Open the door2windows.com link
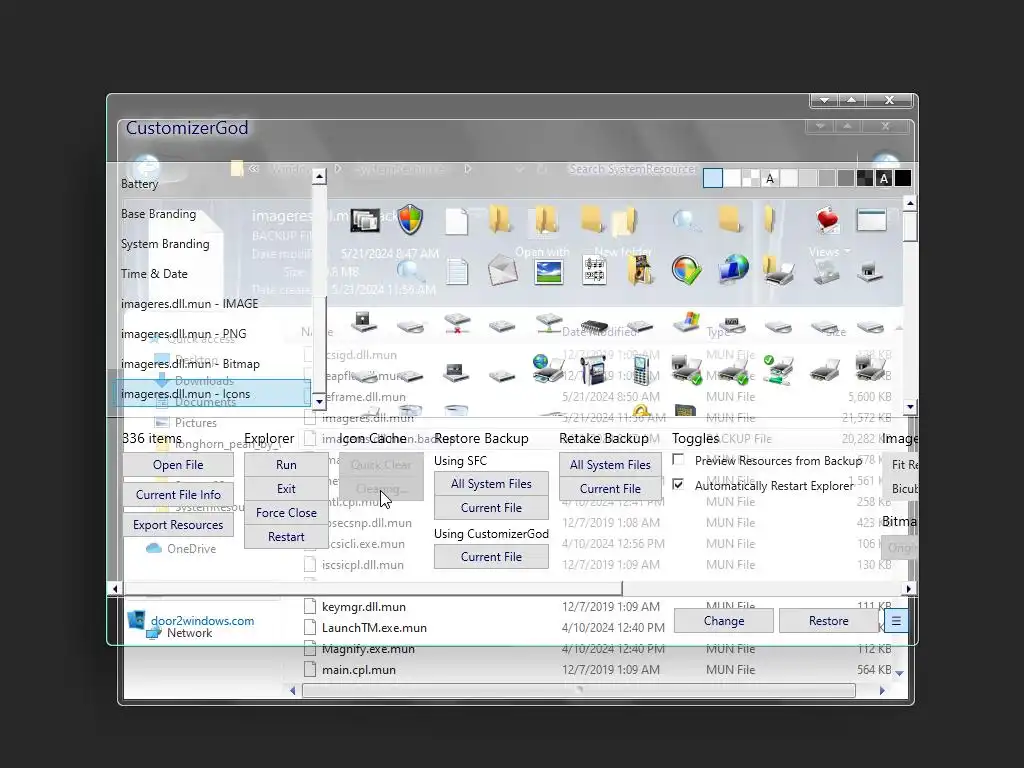This screenshot has height=768, width=1024. click(202, 621)
